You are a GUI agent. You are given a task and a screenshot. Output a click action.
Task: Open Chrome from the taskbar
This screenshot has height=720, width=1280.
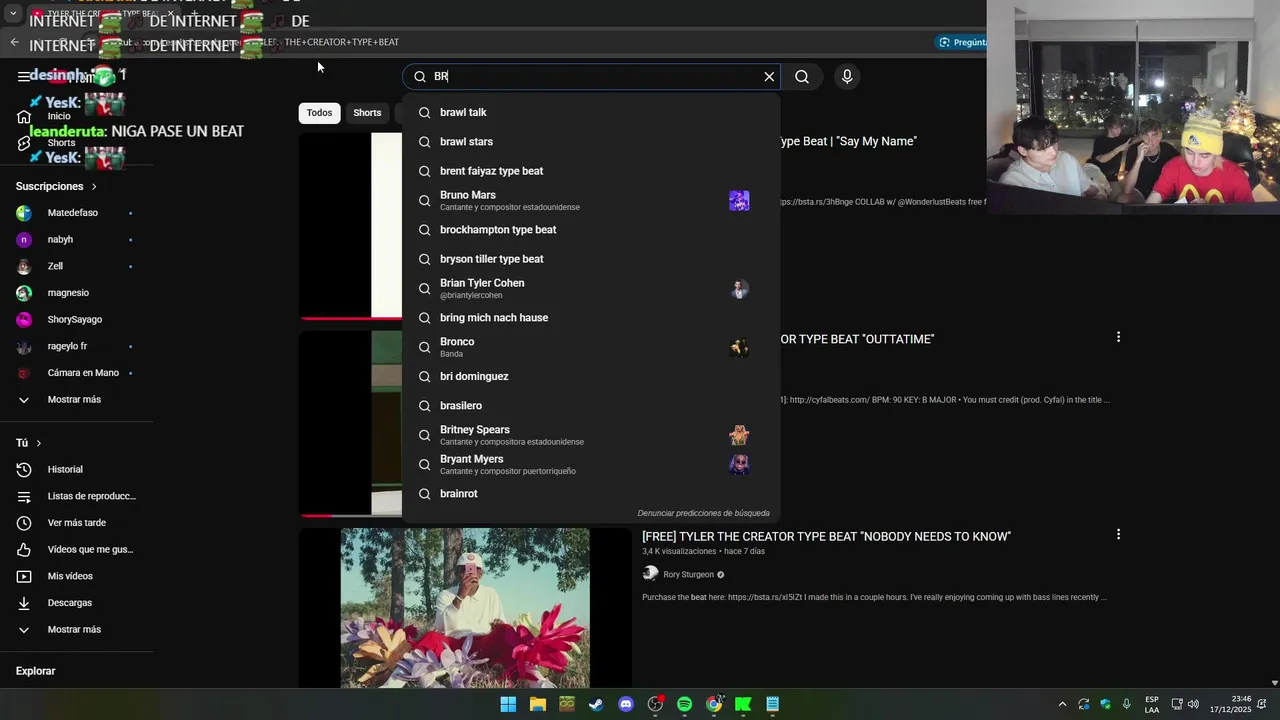[714, 704]
